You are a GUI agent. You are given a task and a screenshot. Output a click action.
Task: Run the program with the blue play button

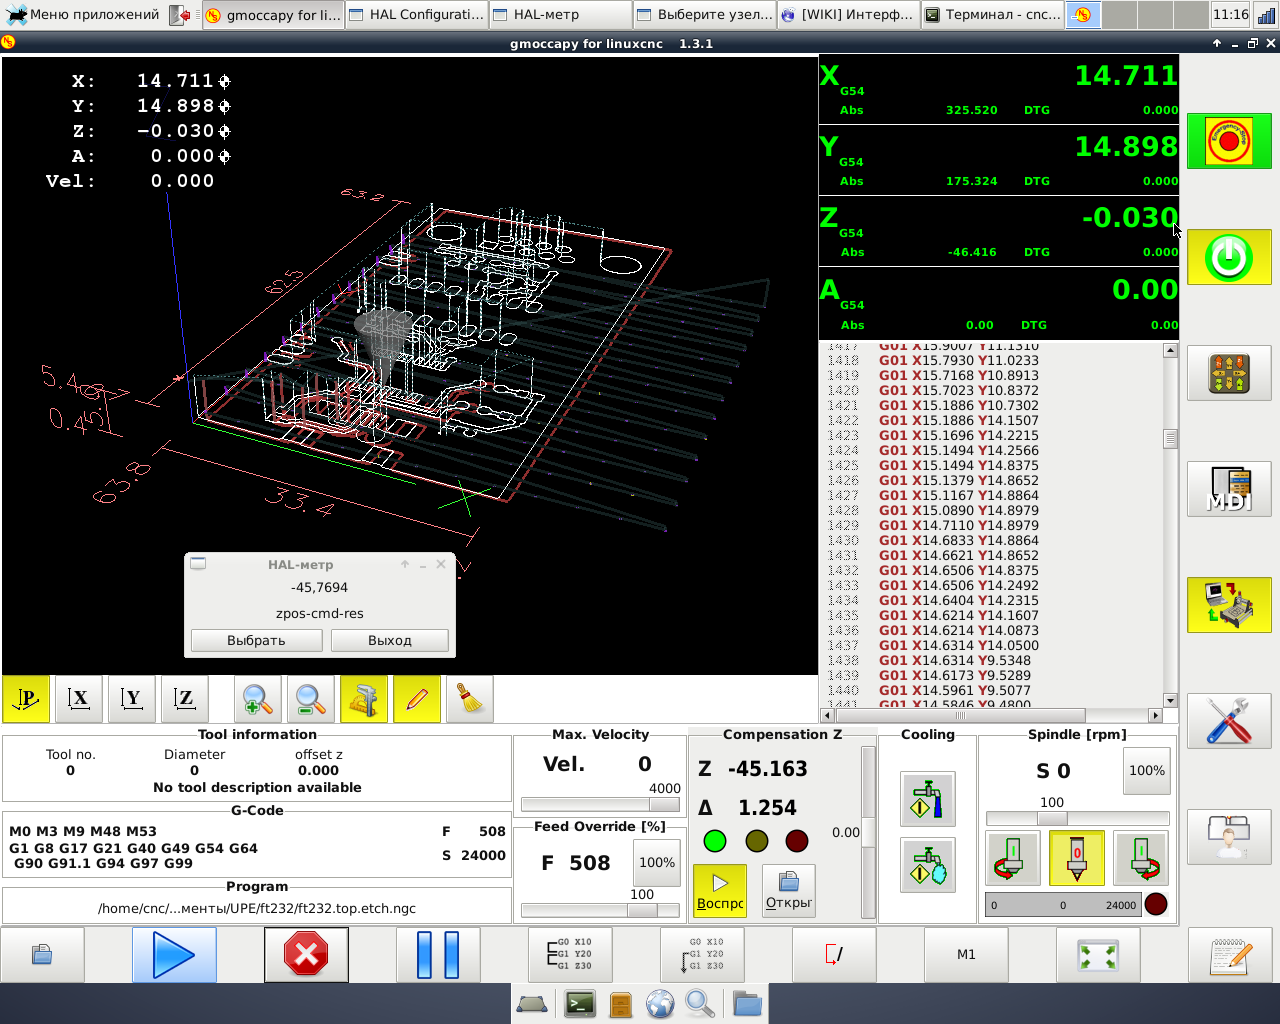[x=174, y=955]
